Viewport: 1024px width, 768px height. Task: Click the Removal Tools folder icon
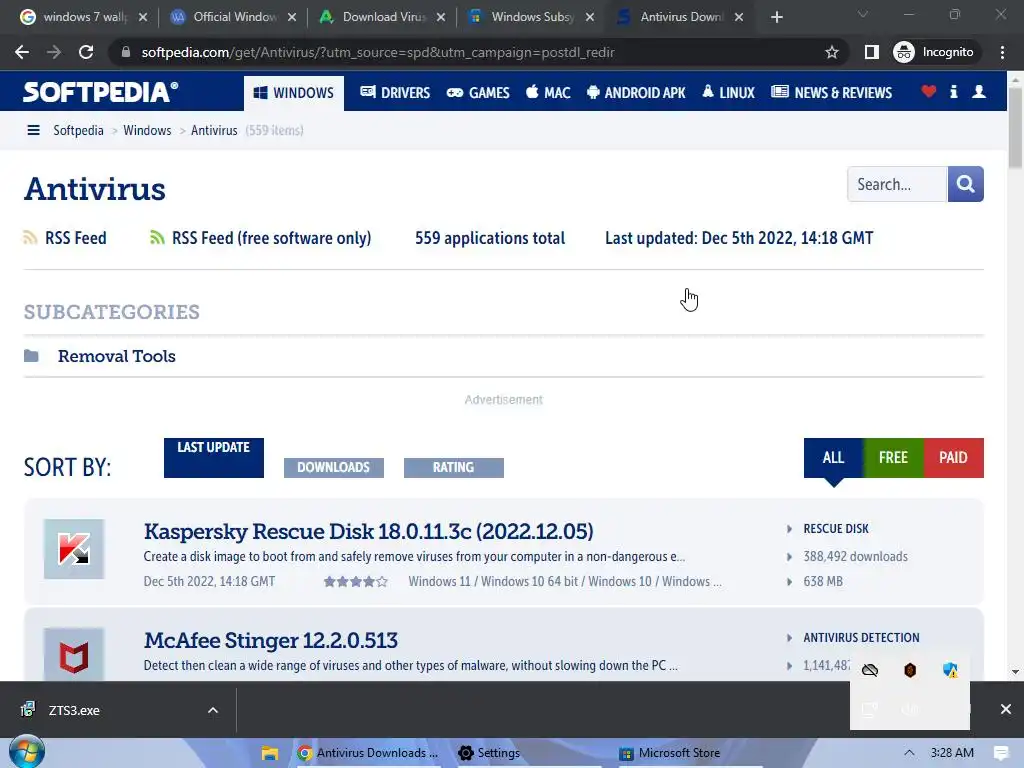(31, 356)
